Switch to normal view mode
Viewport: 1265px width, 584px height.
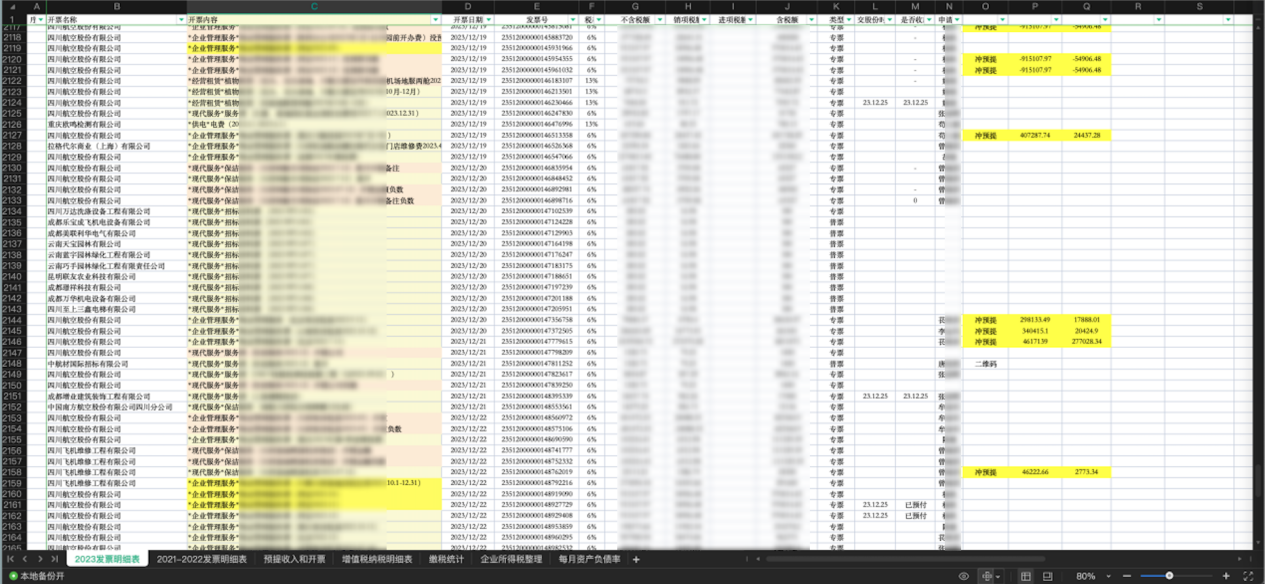1026,576
